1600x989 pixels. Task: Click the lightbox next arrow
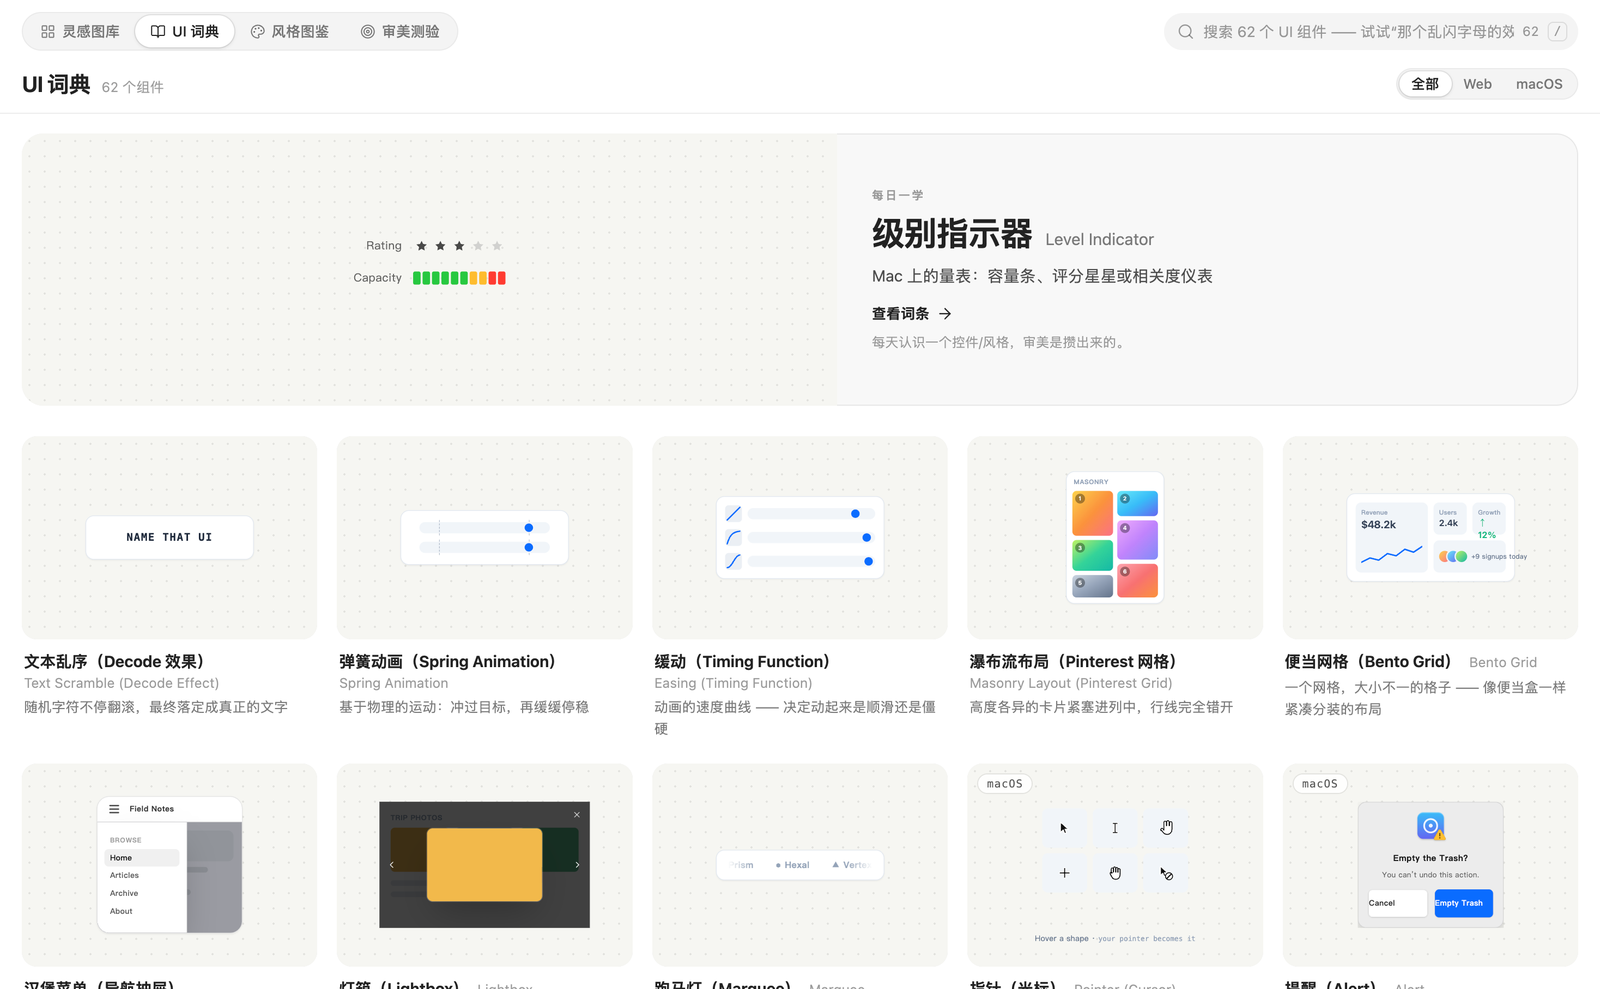[x=577, y=865]
